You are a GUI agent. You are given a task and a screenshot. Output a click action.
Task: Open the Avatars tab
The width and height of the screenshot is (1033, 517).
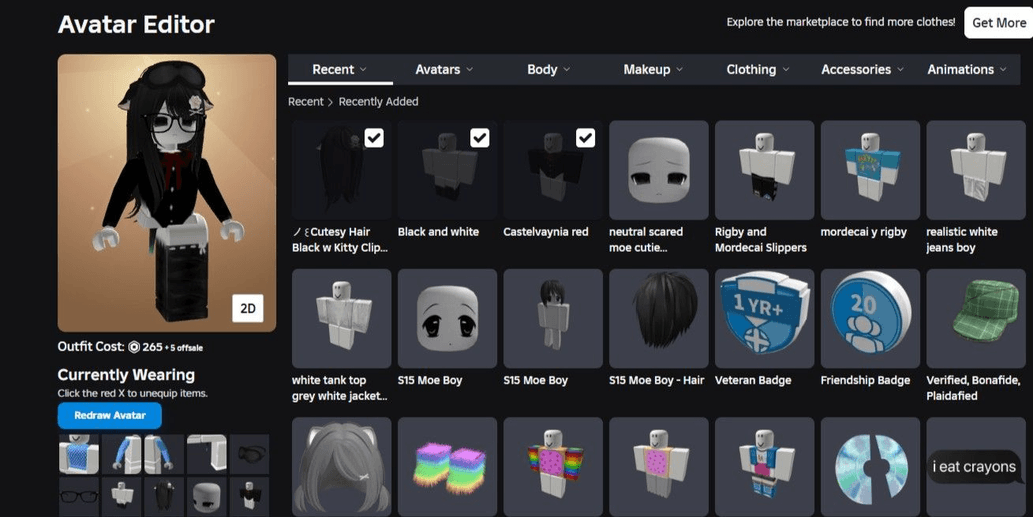(444, 69)
